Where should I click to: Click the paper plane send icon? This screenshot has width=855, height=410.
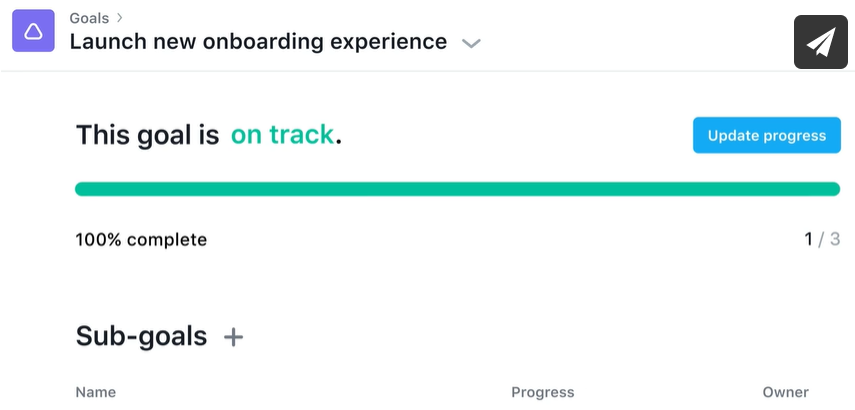click(820, 42)
